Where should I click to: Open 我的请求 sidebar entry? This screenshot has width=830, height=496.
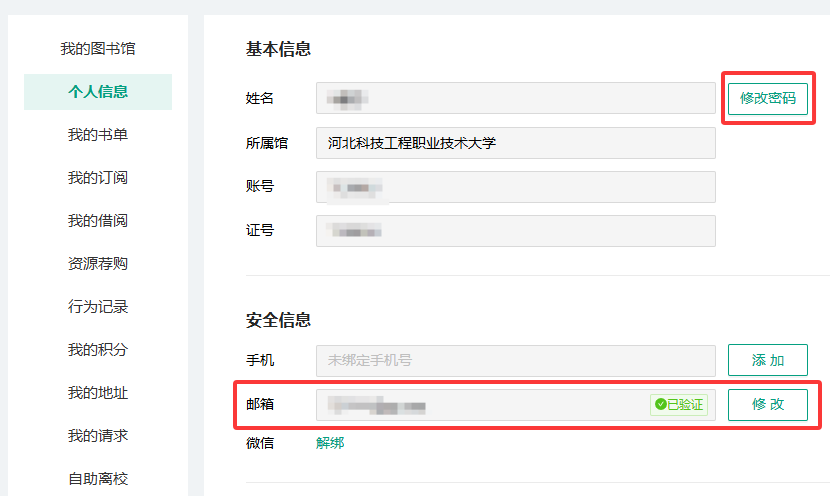tap(98, 436)
